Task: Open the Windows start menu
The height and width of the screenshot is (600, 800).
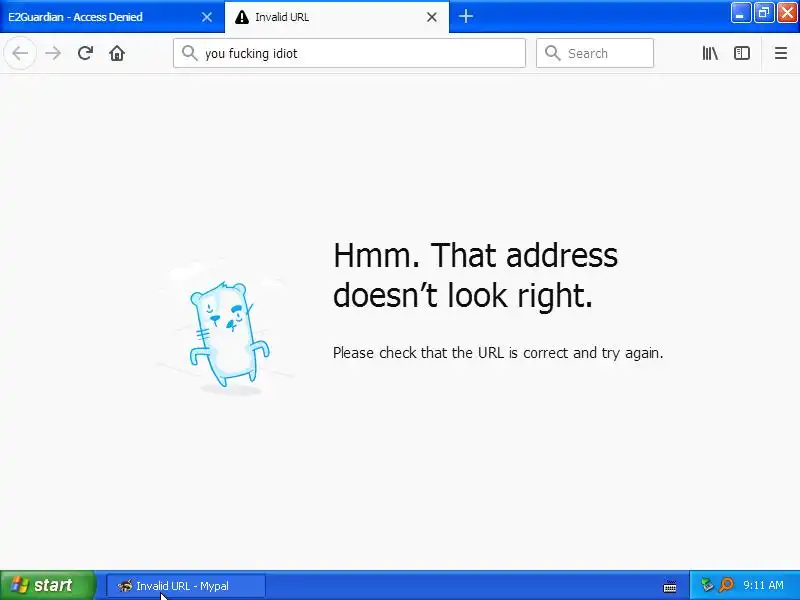Action: (x=47, y=585)
